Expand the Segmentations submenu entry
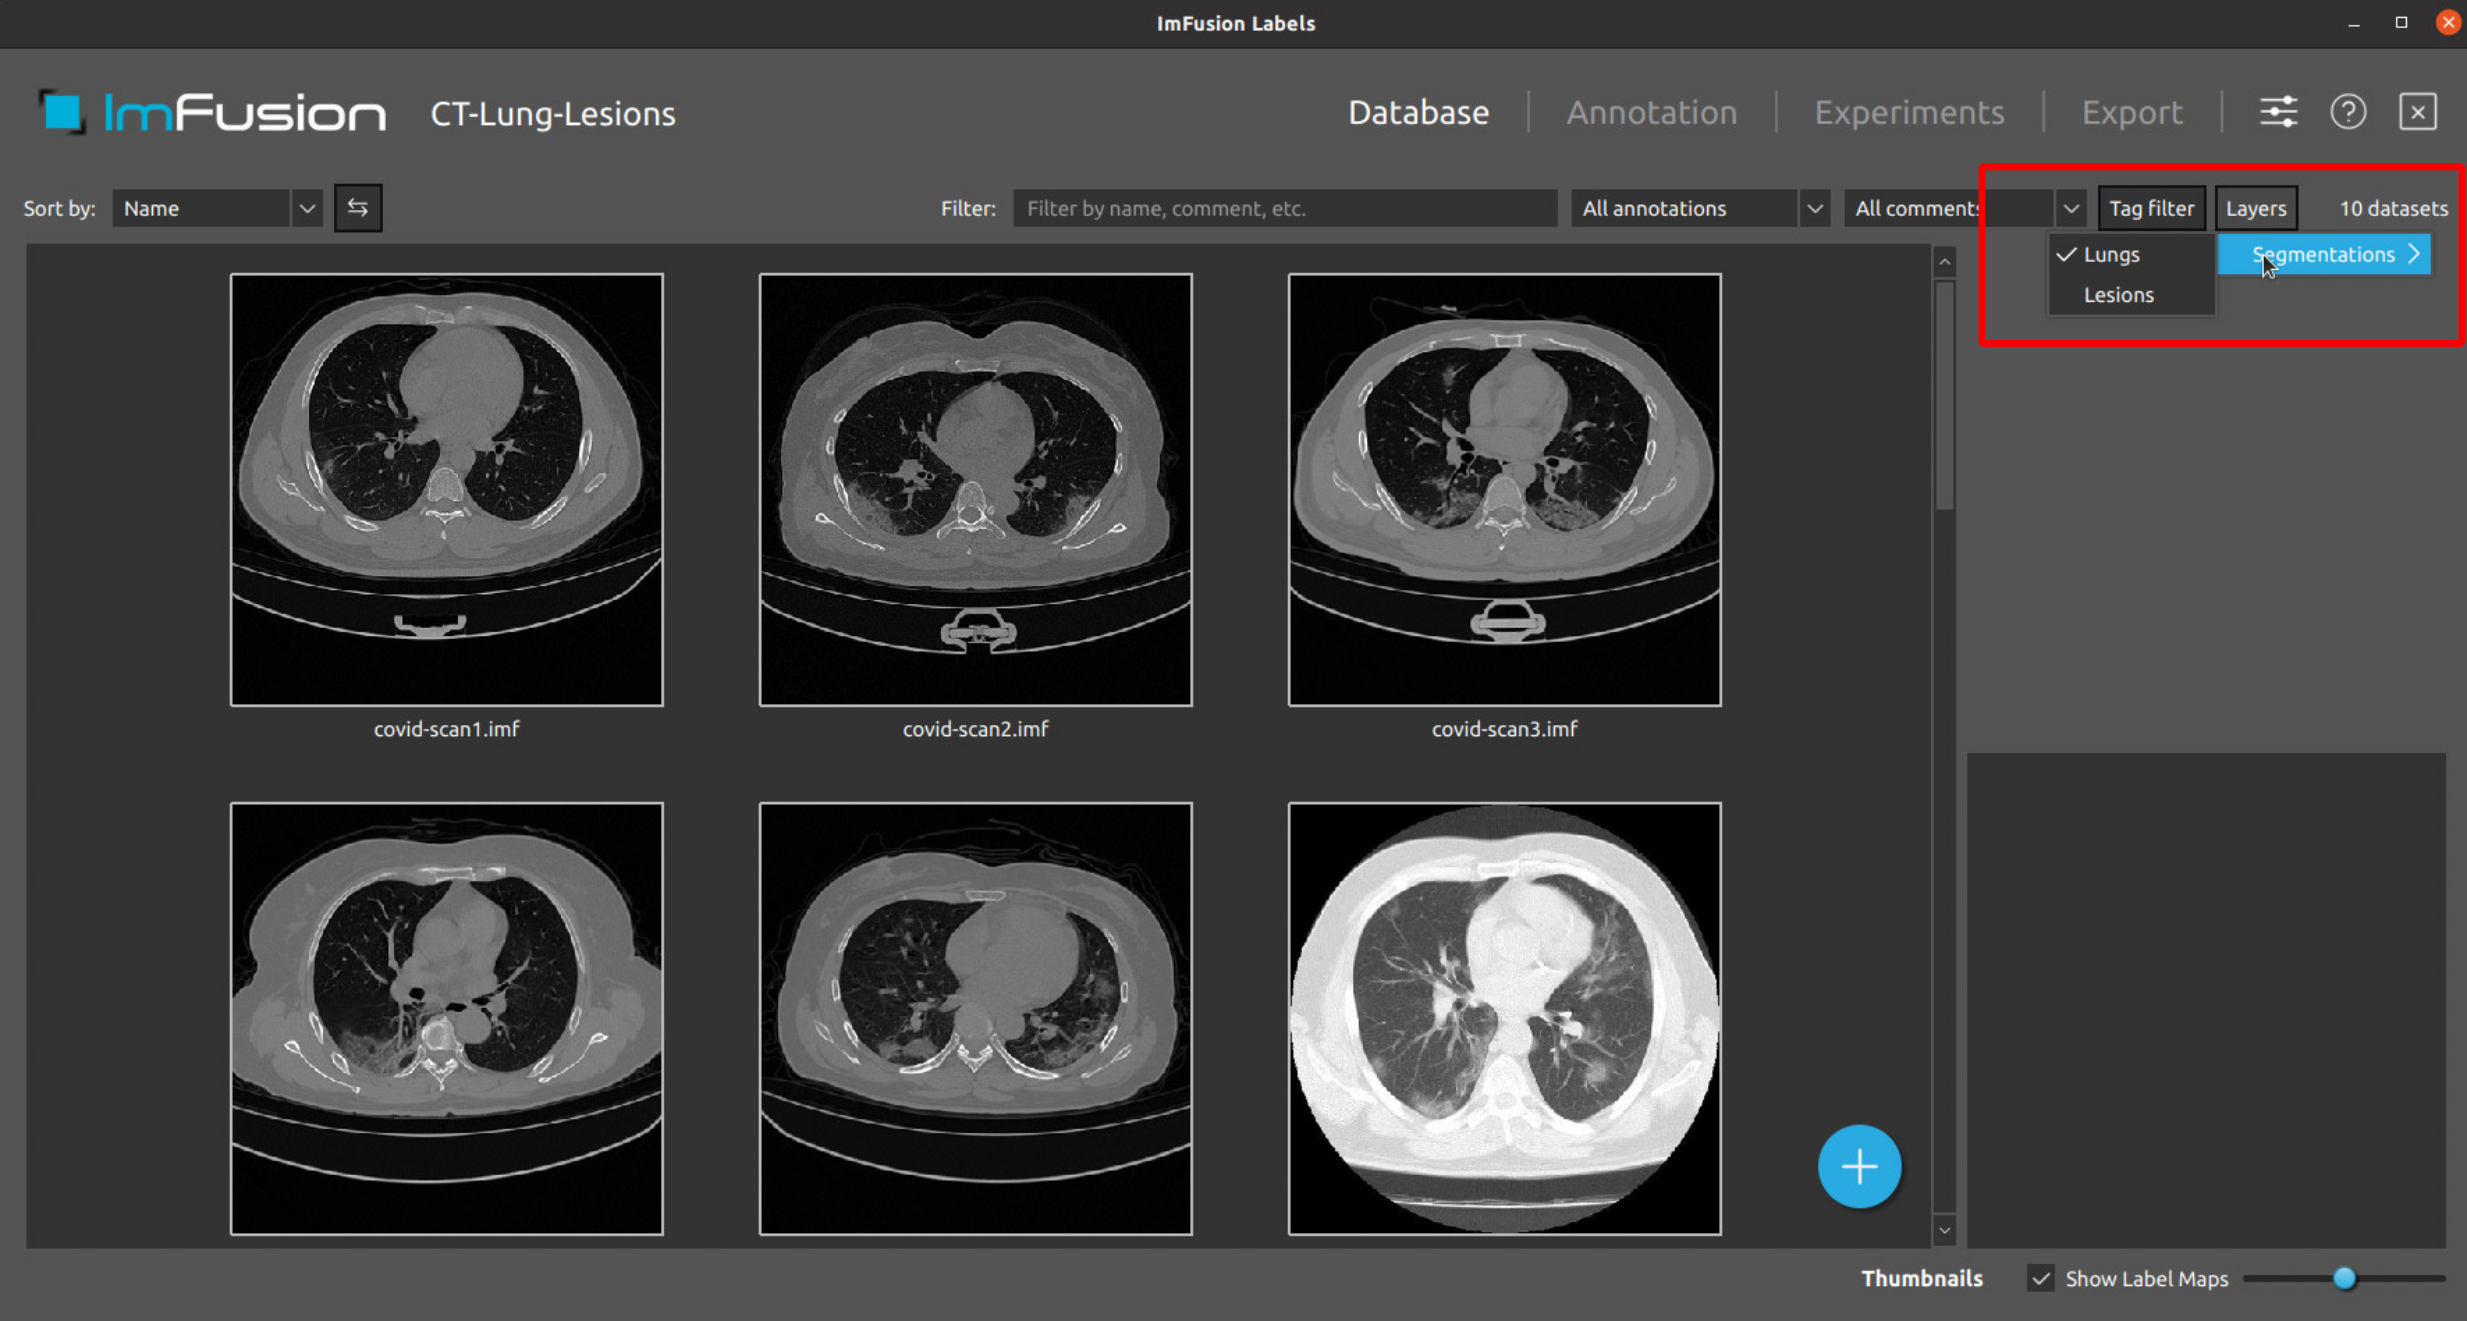Viewport: 2467px width, 1321px height. point(2324,254)
